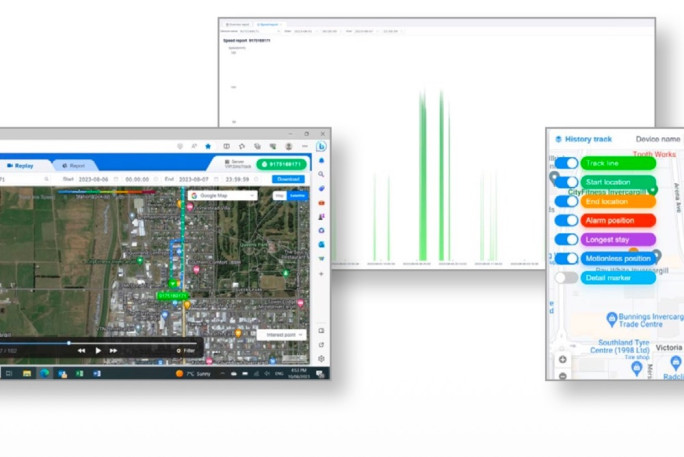Toggle the Longest stay switch
The image size is (684, 457).
567,239
